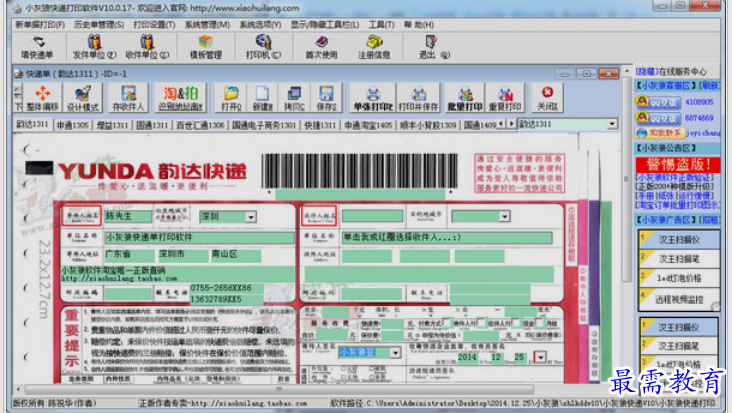This screenshot has height=413, width=732.
Task: Click 重复打印 reprint
Action: point(505,98)
